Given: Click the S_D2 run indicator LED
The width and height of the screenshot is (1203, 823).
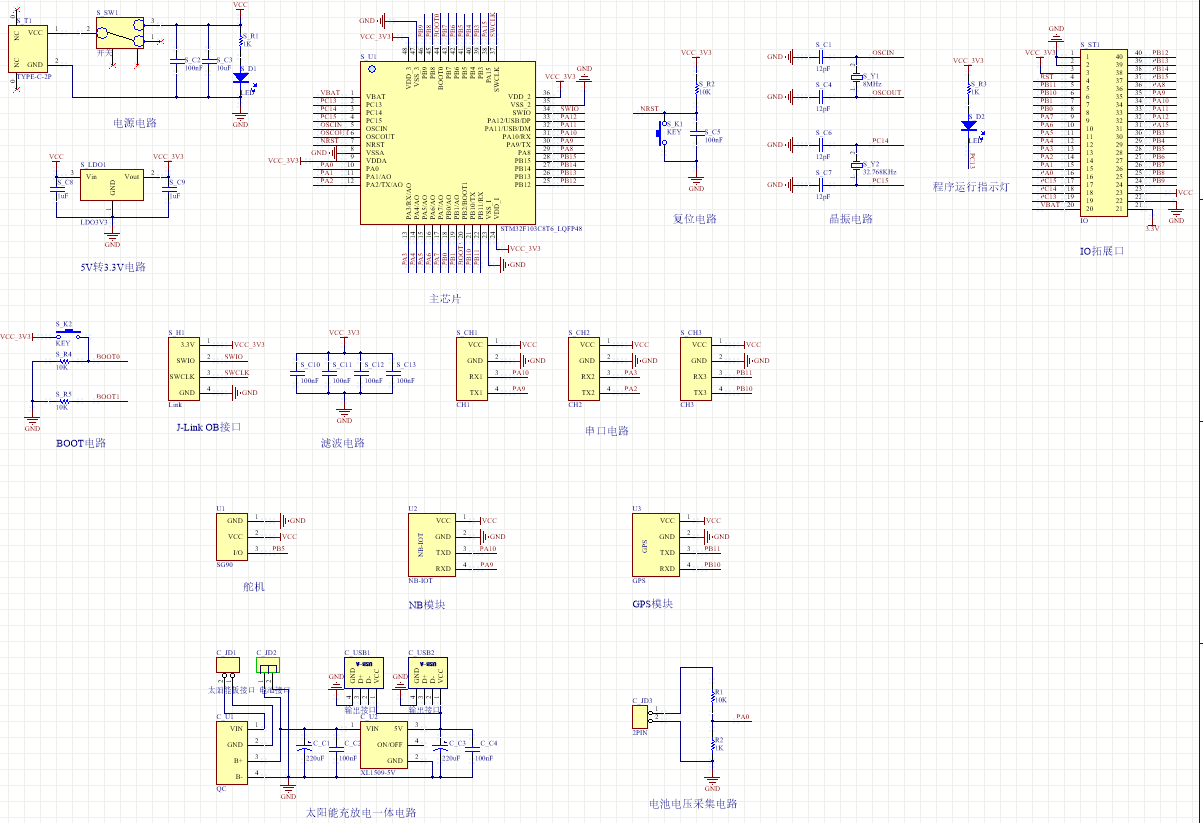Looking at the screenshot, I should pos(968,125).
